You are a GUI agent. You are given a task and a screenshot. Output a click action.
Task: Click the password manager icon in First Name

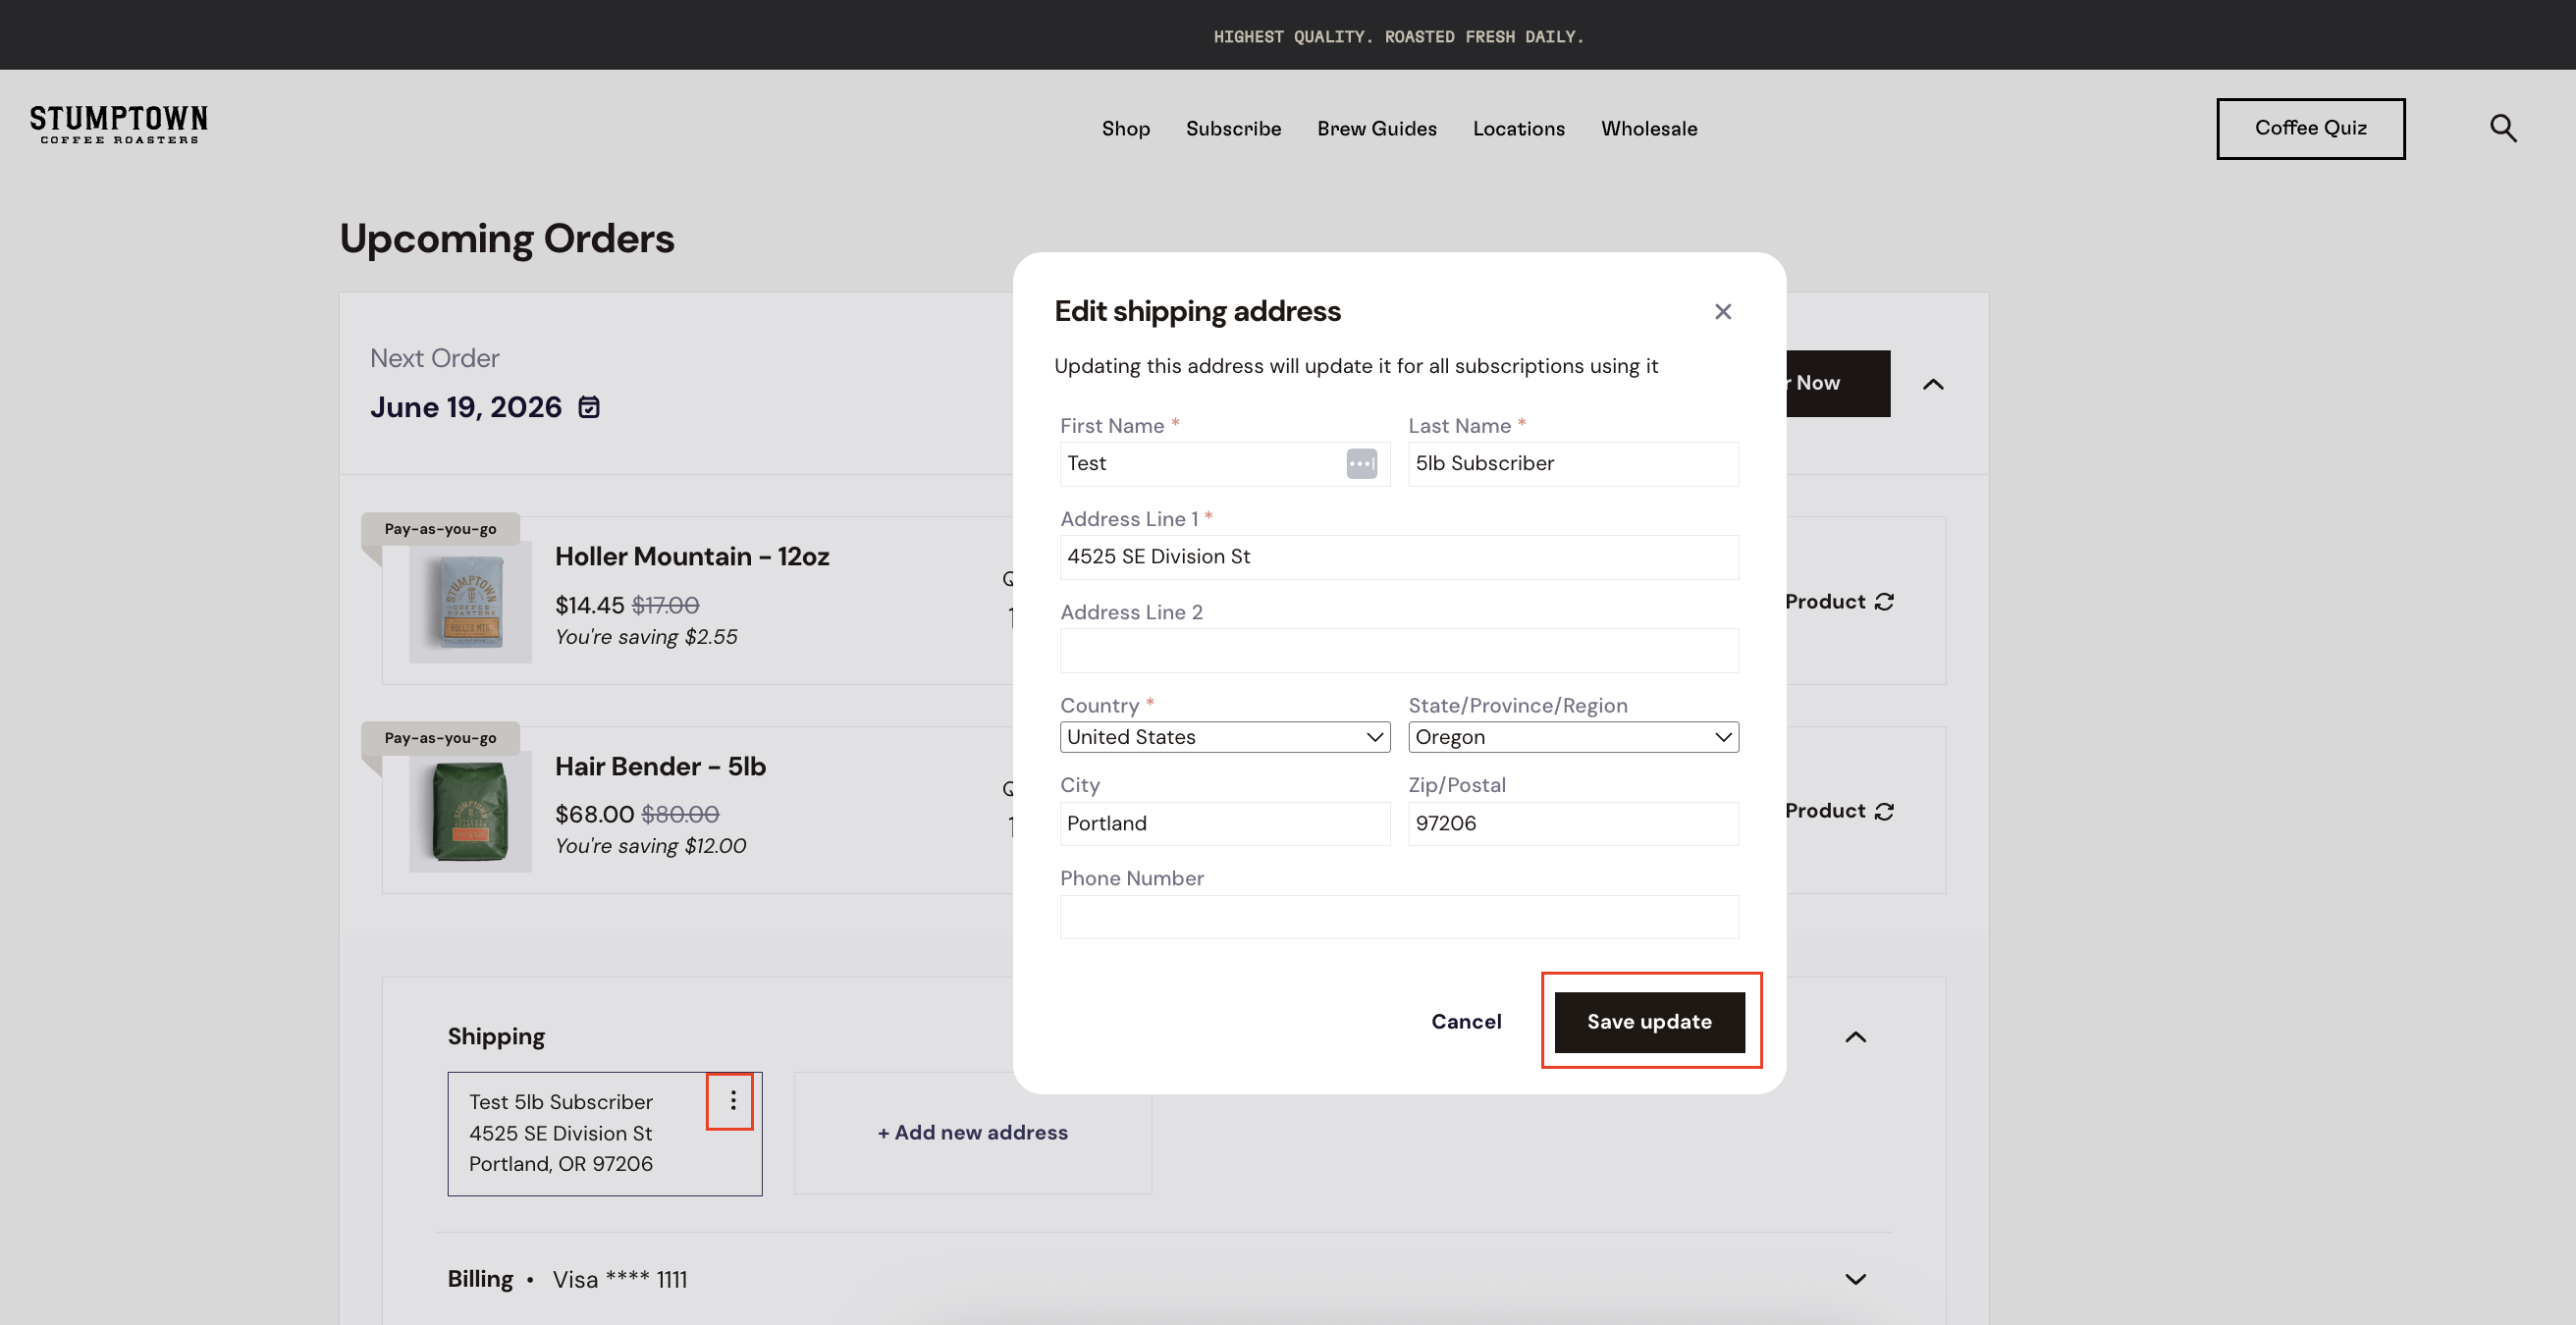[1361, 464]
